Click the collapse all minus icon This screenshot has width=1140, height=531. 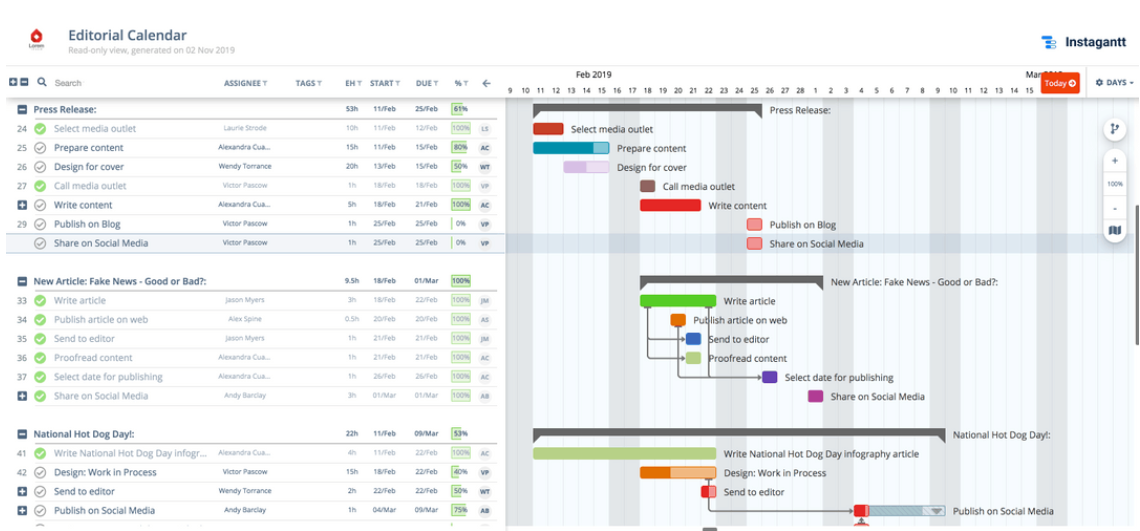pyautogui.click(x=24, y=83)
